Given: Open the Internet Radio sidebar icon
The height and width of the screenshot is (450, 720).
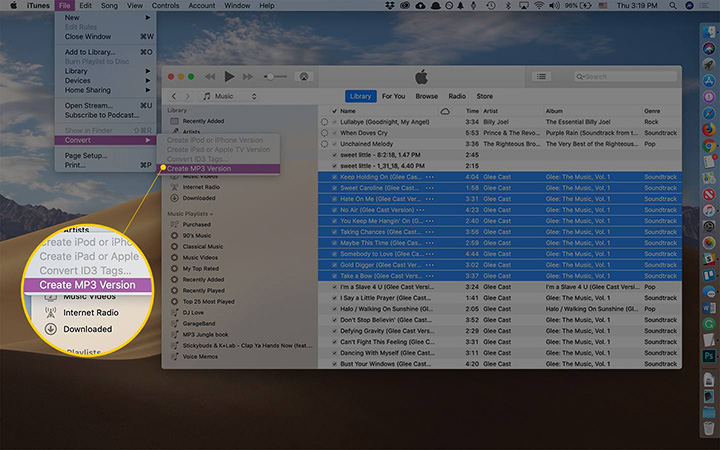Looking at the screenshot, I should coord(173,186).
